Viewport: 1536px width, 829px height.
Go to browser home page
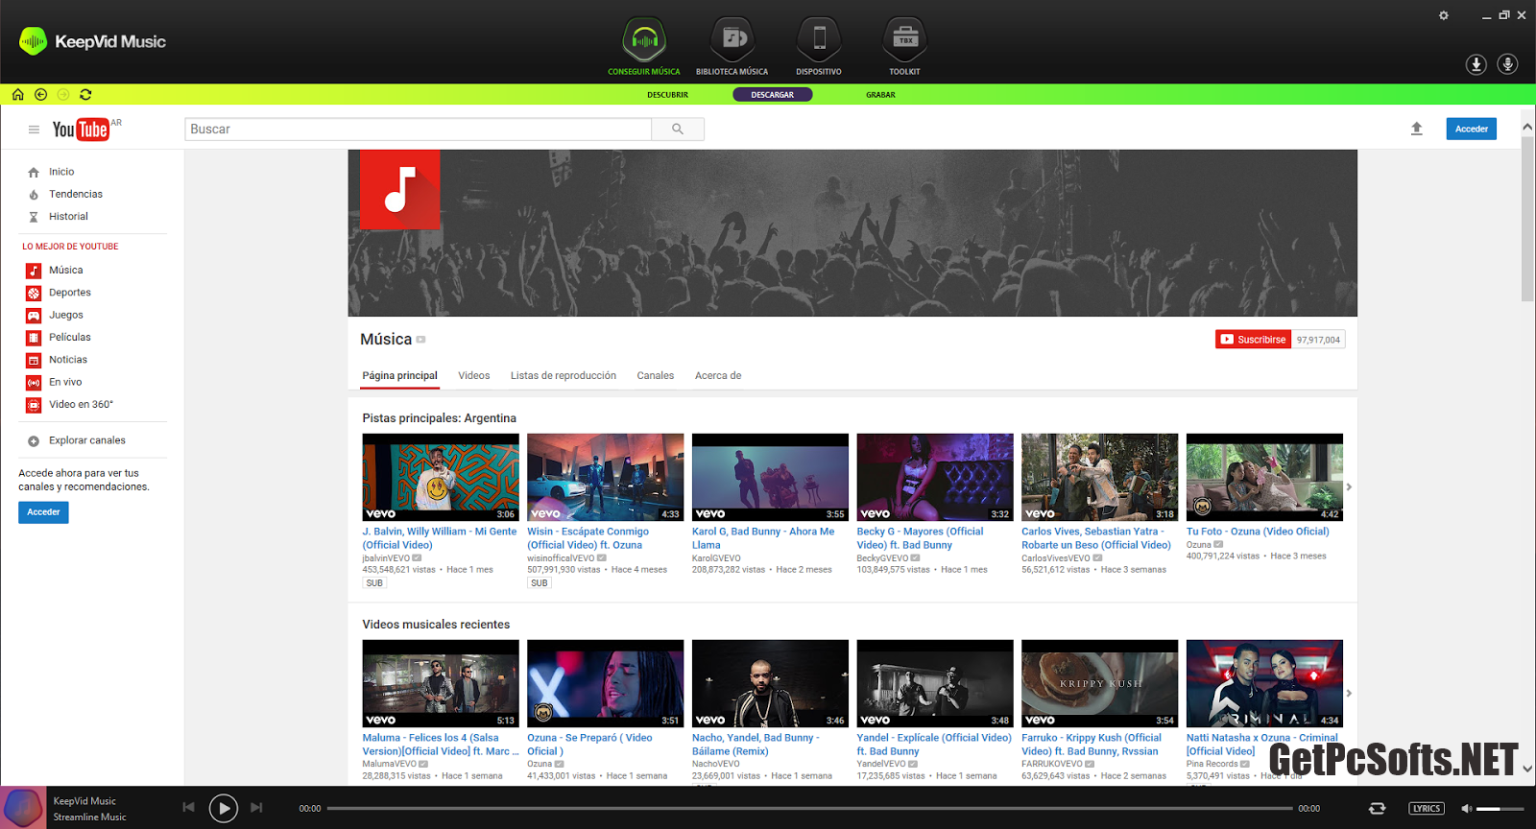pos(18,94)
